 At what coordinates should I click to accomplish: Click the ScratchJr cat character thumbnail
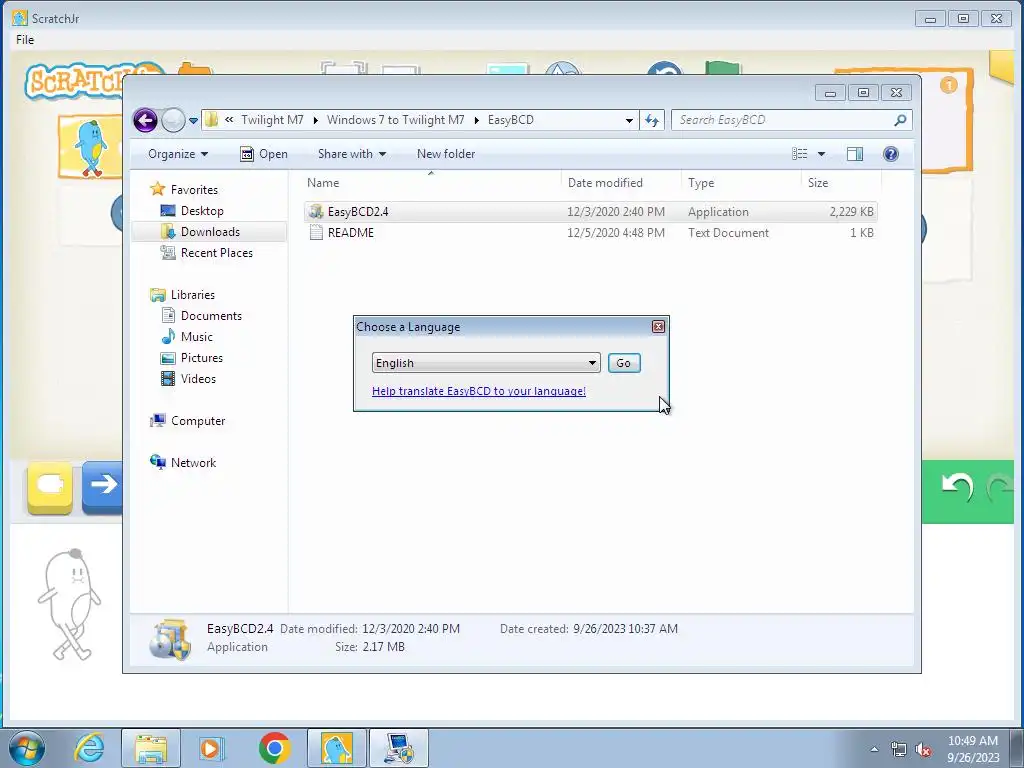coord(89,147)
